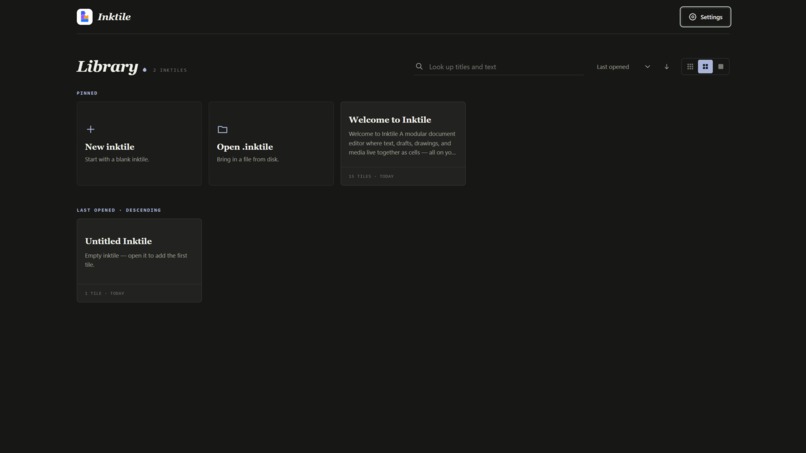Click the '1 TILE · TODAY' footer on Untitled Inktile

(104, 294)
